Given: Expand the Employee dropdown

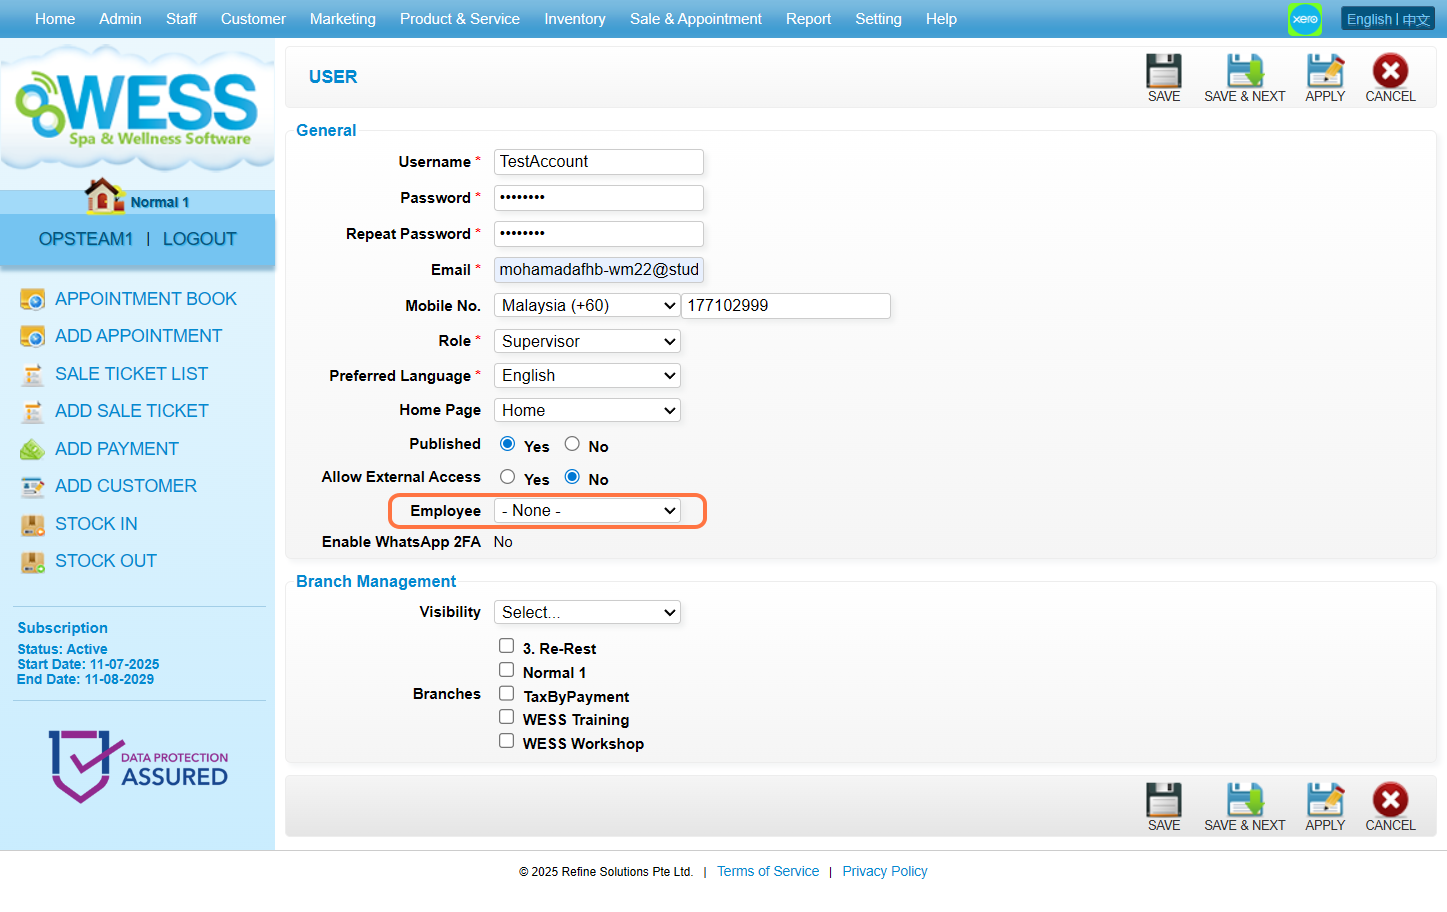Looking at the screenshot, I should tap(587, 511).
